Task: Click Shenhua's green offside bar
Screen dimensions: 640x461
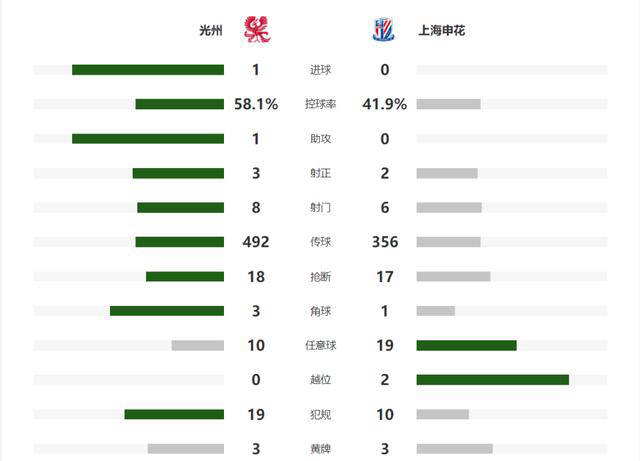Action: coord(493,380)
